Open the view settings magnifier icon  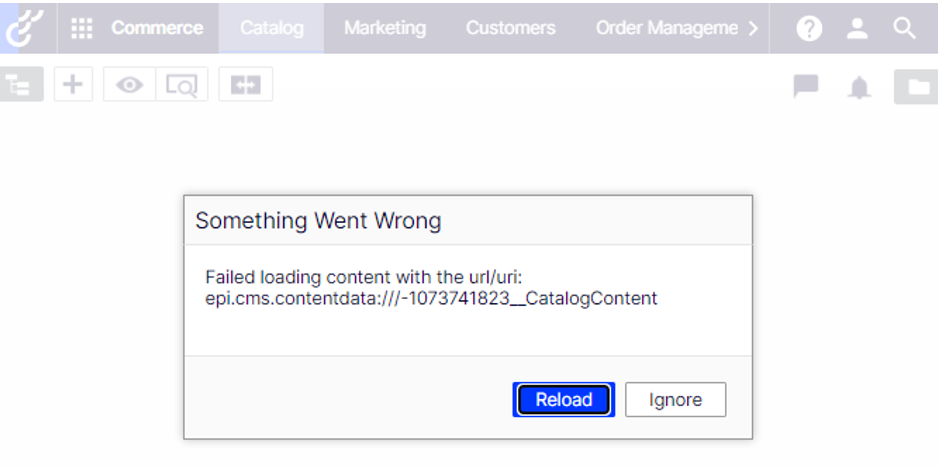(181, 85)
